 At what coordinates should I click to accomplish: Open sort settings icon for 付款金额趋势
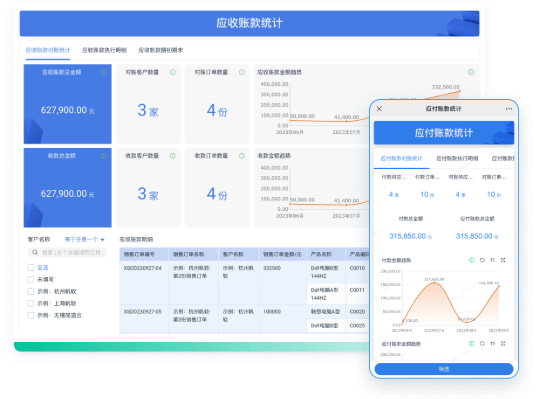tap(492, 260)
